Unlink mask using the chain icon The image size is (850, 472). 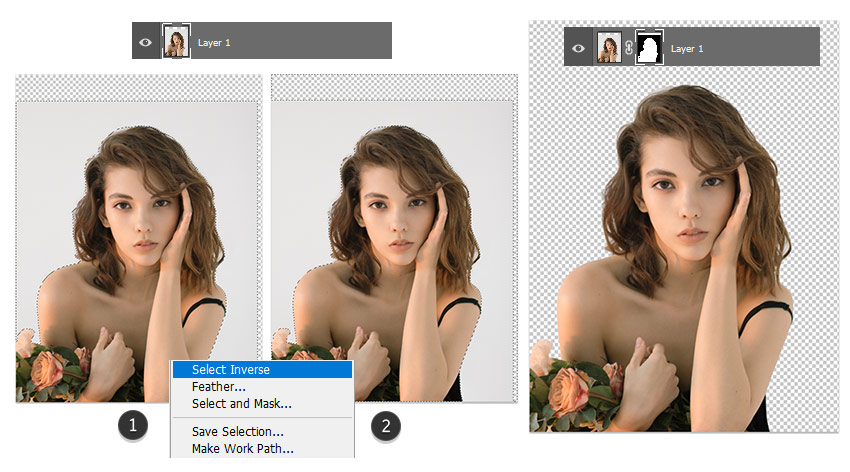coord(628,48)
